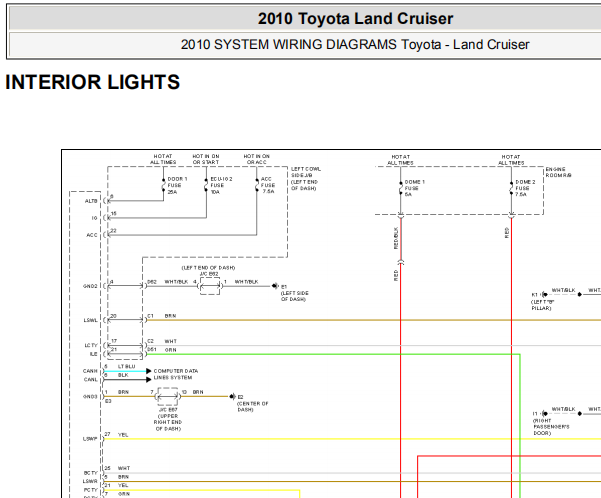This screenshot has width=601, height=498.
Task: Select the "LSWL" pin label
Action: (x=90, y=320)
